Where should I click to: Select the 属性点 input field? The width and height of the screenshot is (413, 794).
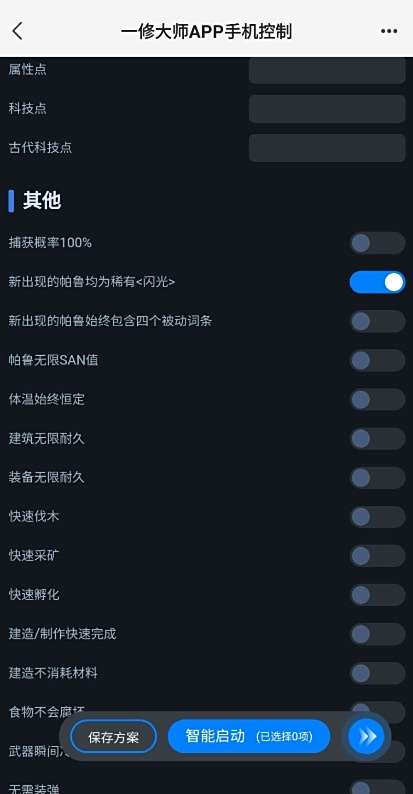coord(327,70)
